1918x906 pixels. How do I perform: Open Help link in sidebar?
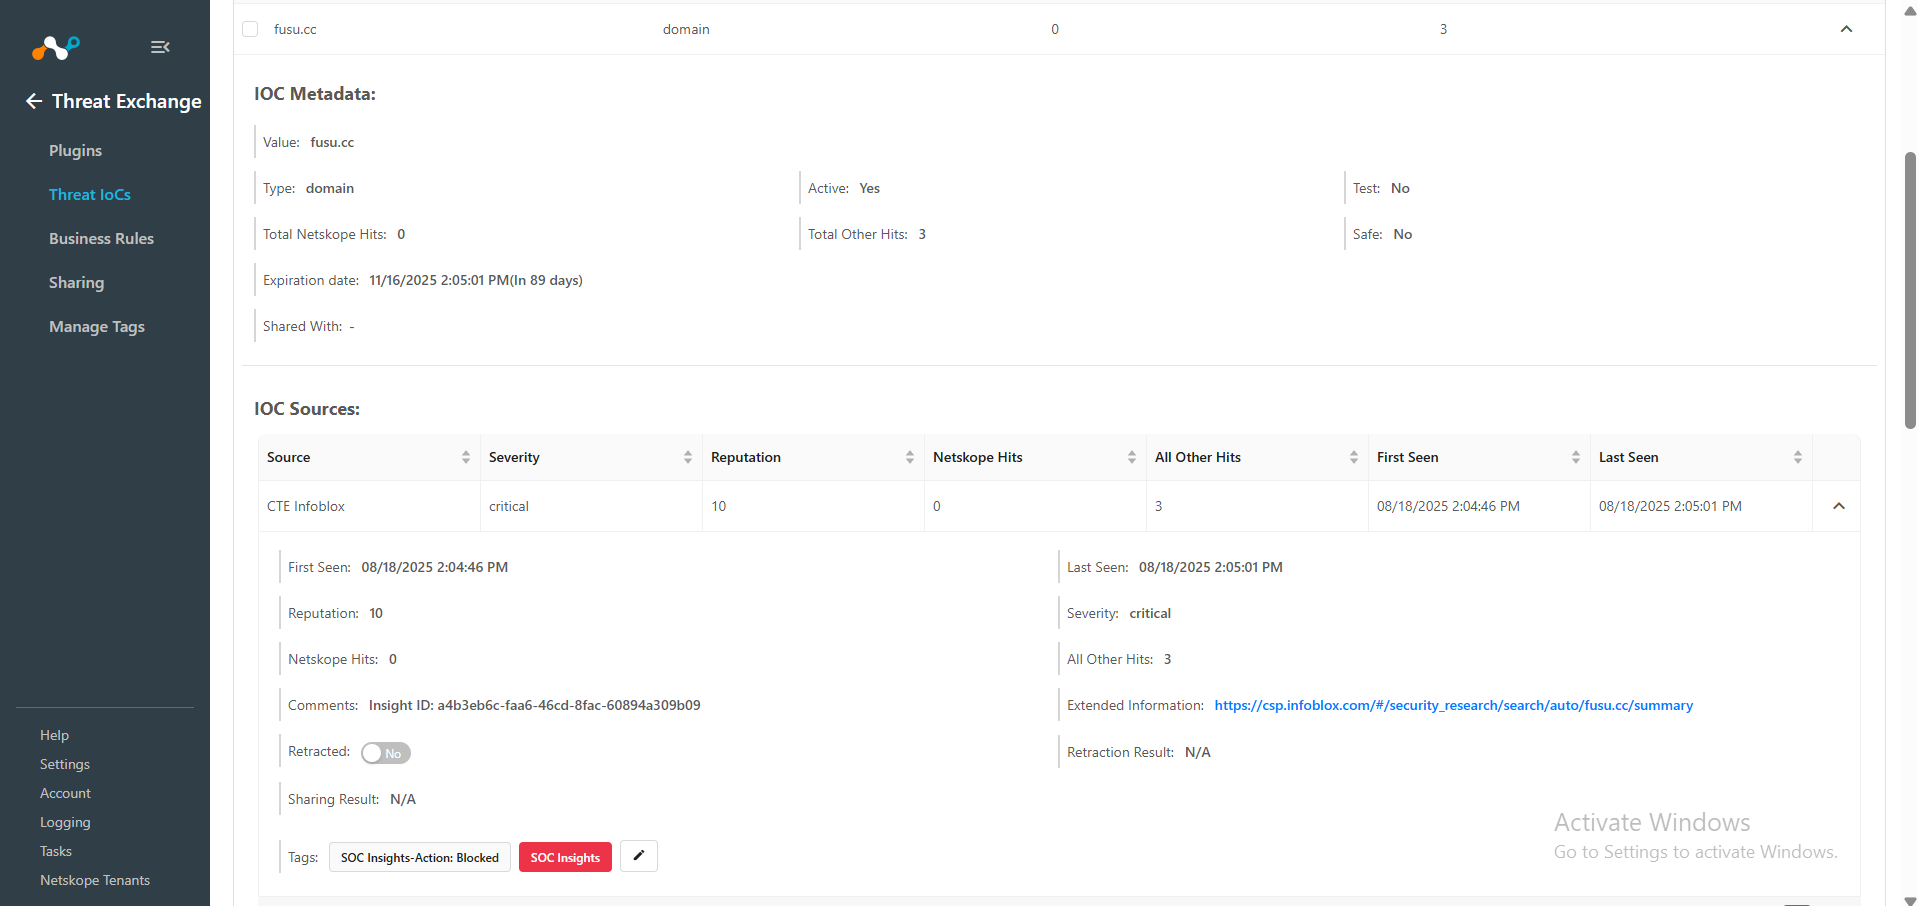tap(54, 735)
